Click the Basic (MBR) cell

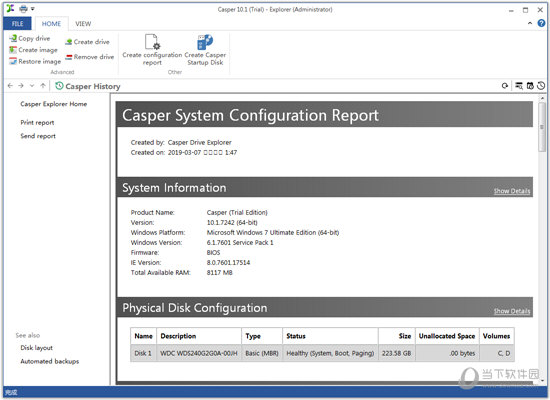(x=262, y=353)
